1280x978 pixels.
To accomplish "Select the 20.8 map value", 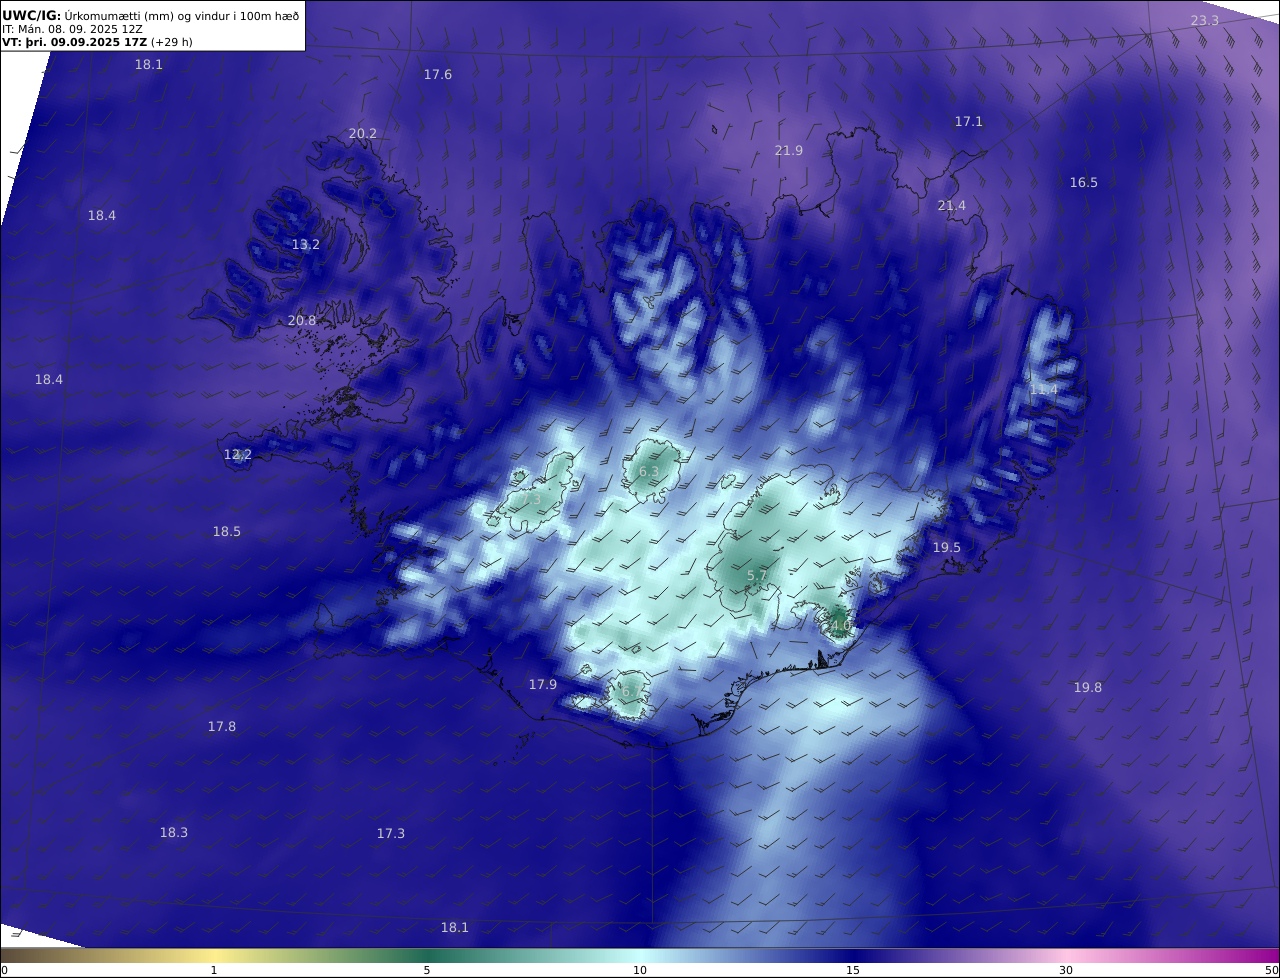I will [x=302, y=321].
